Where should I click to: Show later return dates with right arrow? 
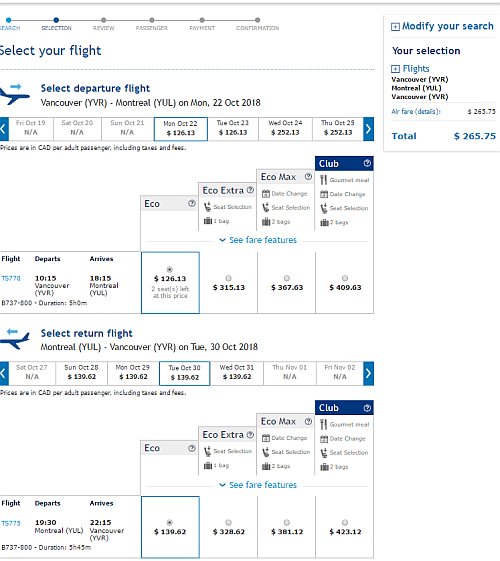coord(368,374)
